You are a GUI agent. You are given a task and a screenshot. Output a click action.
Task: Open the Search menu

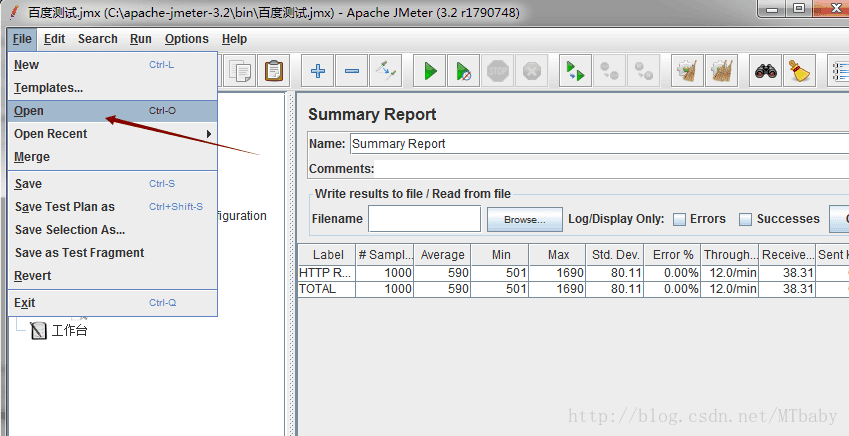[x=97, y=39]
